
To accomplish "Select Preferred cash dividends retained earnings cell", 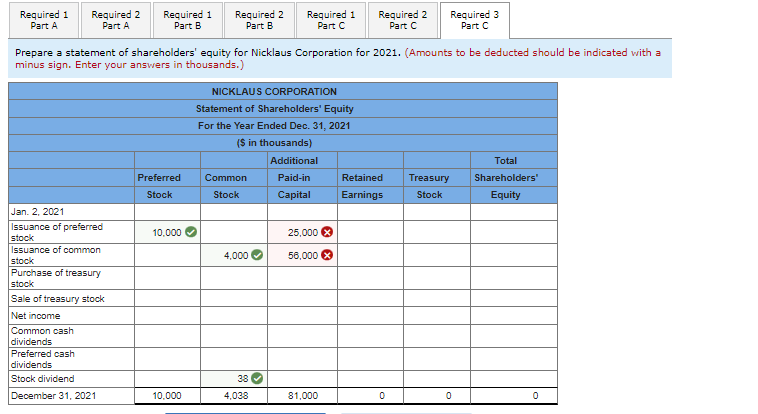I will [371, 359].
